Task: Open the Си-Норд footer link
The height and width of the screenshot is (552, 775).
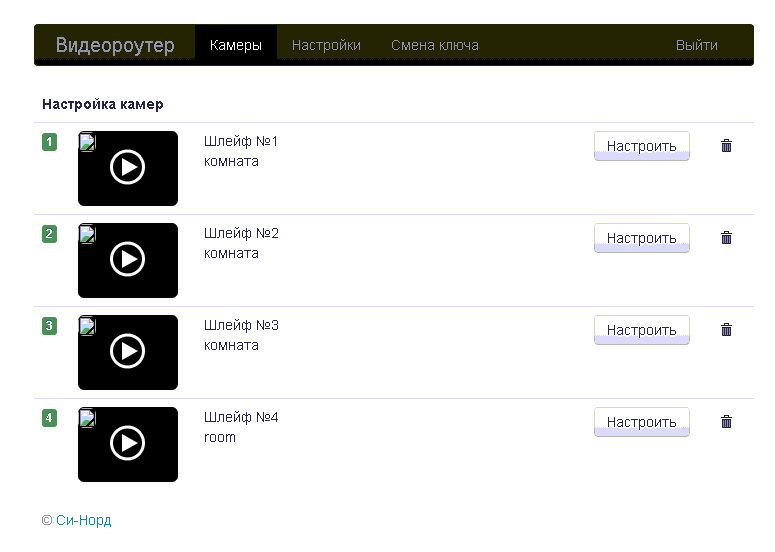Action: point(84,520)
